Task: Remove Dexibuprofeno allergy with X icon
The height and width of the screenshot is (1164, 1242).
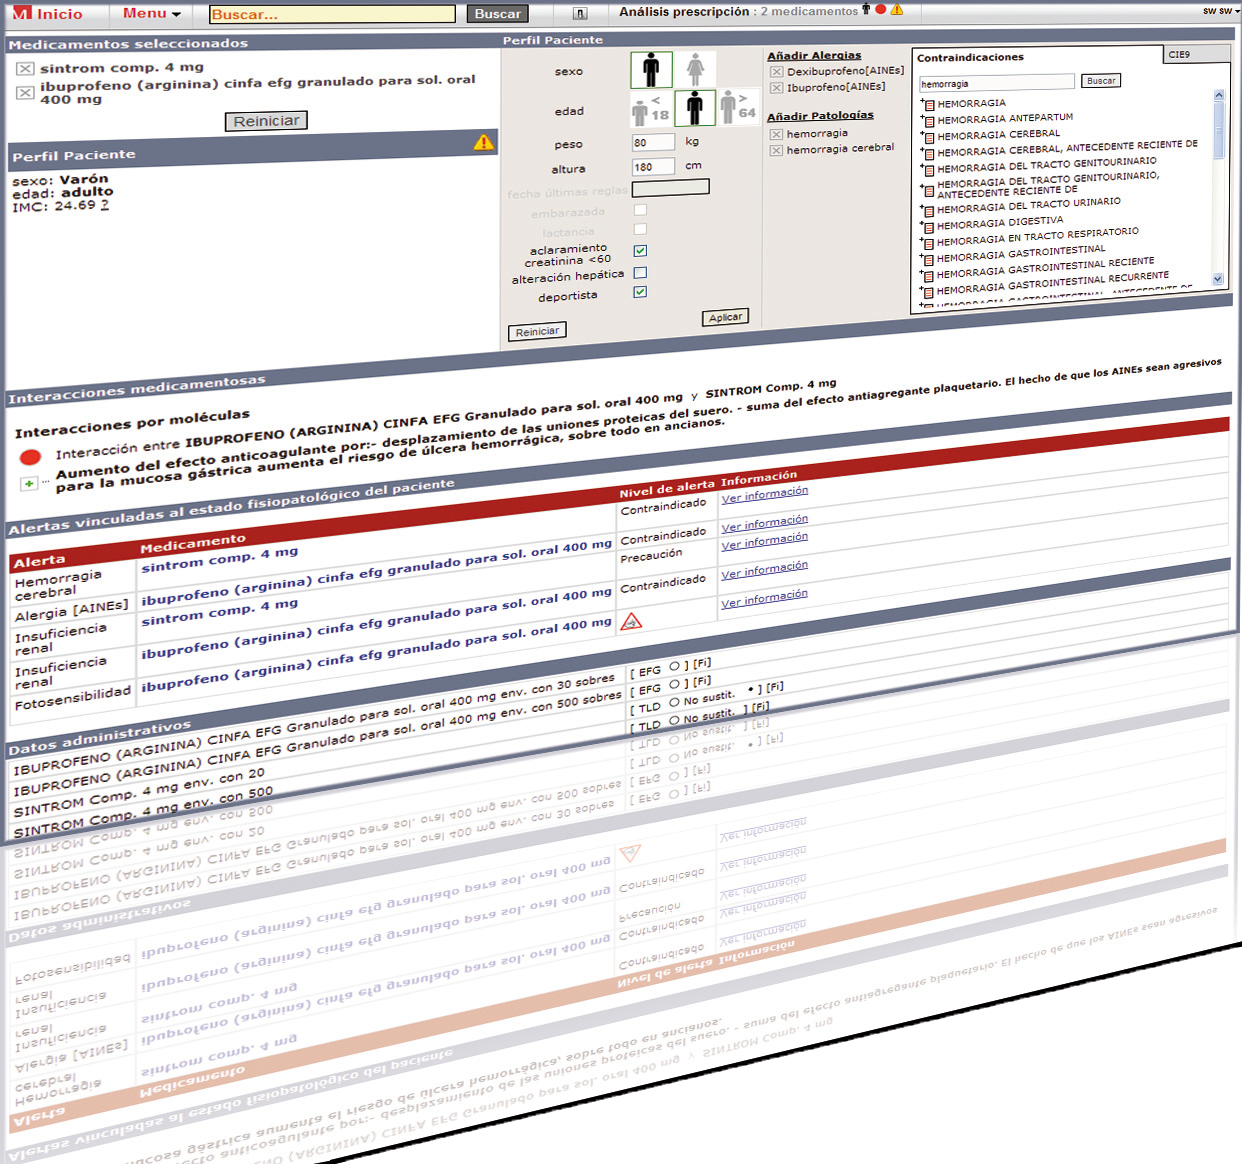Action: pyautogui.click(x=776, y=72)
